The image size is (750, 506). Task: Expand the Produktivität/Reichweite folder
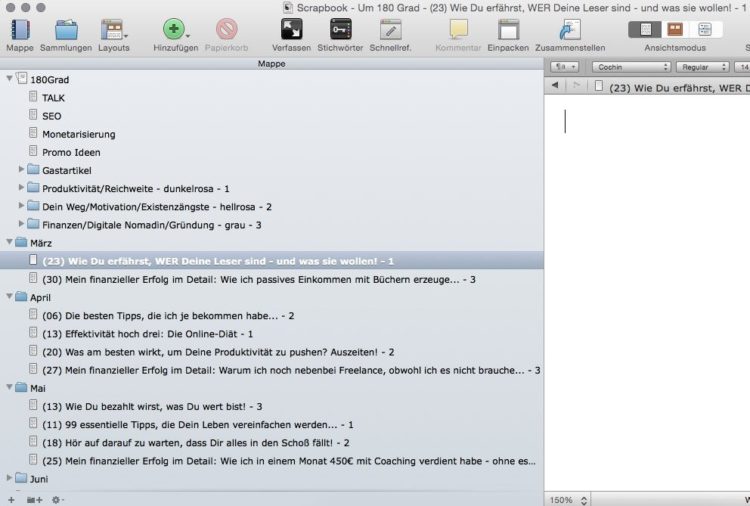point(21,187)
